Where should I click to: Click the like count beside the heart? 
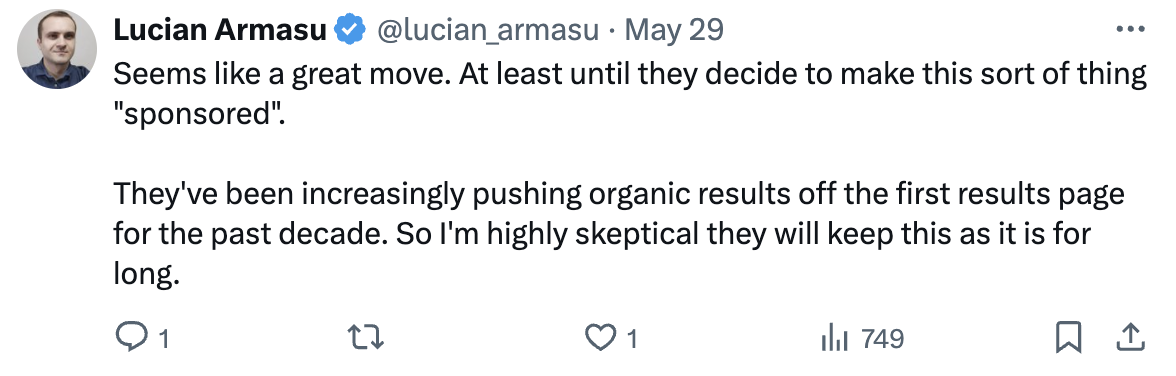point(632,339)
